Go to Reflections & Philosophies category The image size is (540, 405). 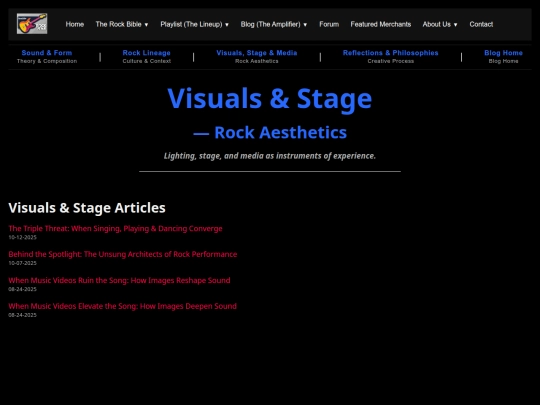click(391, 53)
